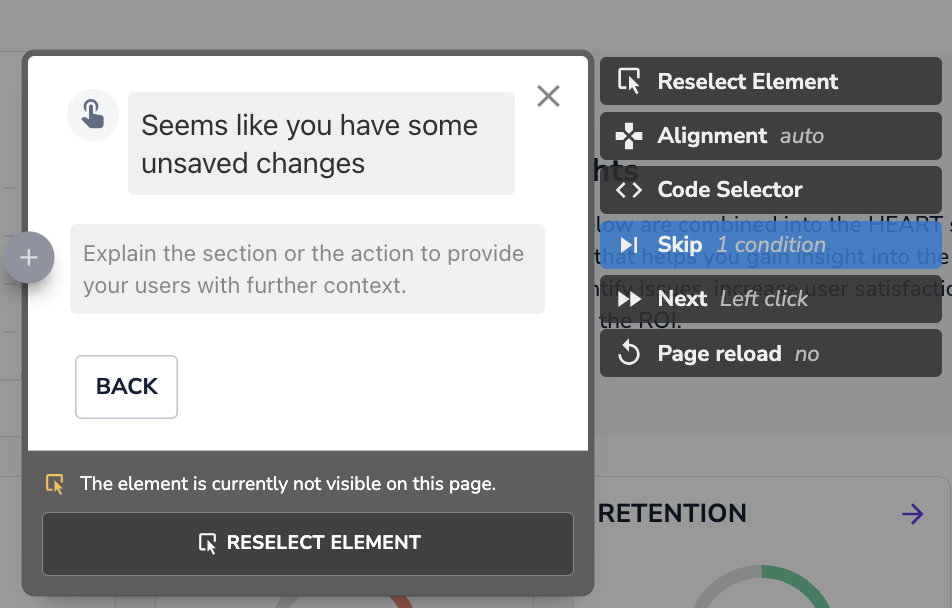Close the step editor with the X
Viewport: 952px width, 608px height.
(x=548, y=96)
